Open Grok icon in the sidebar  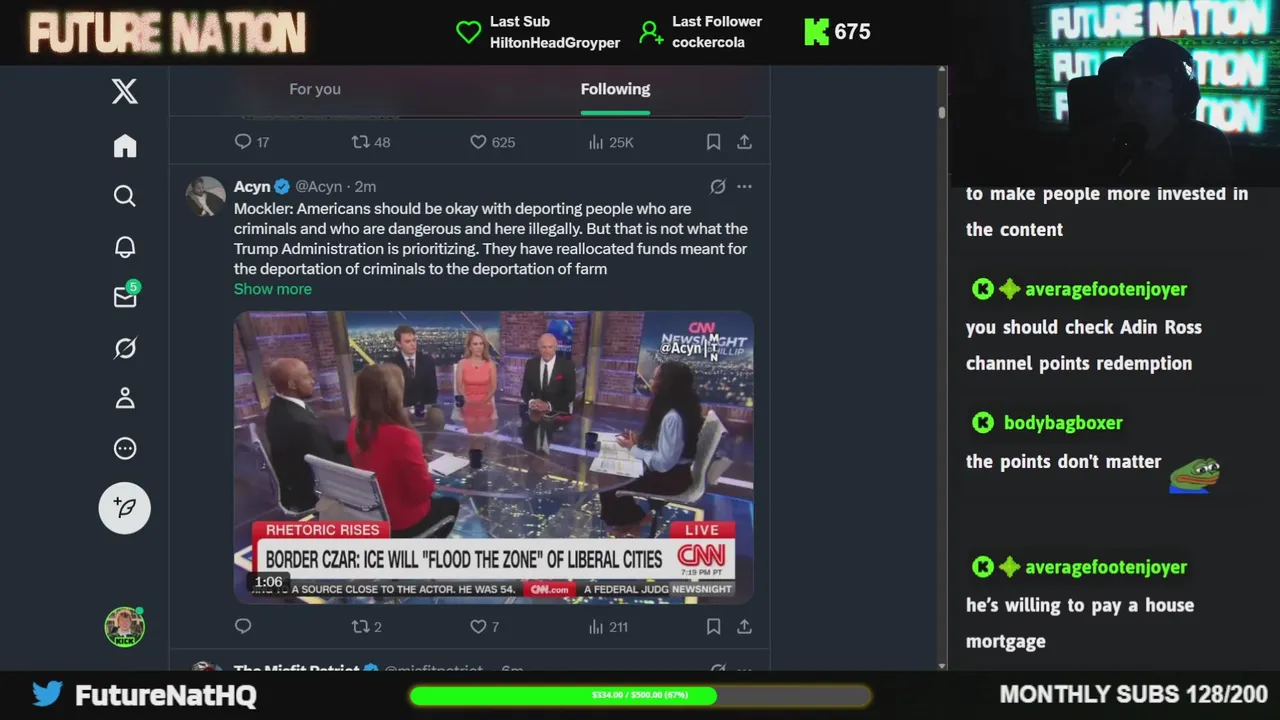point(125,348)
